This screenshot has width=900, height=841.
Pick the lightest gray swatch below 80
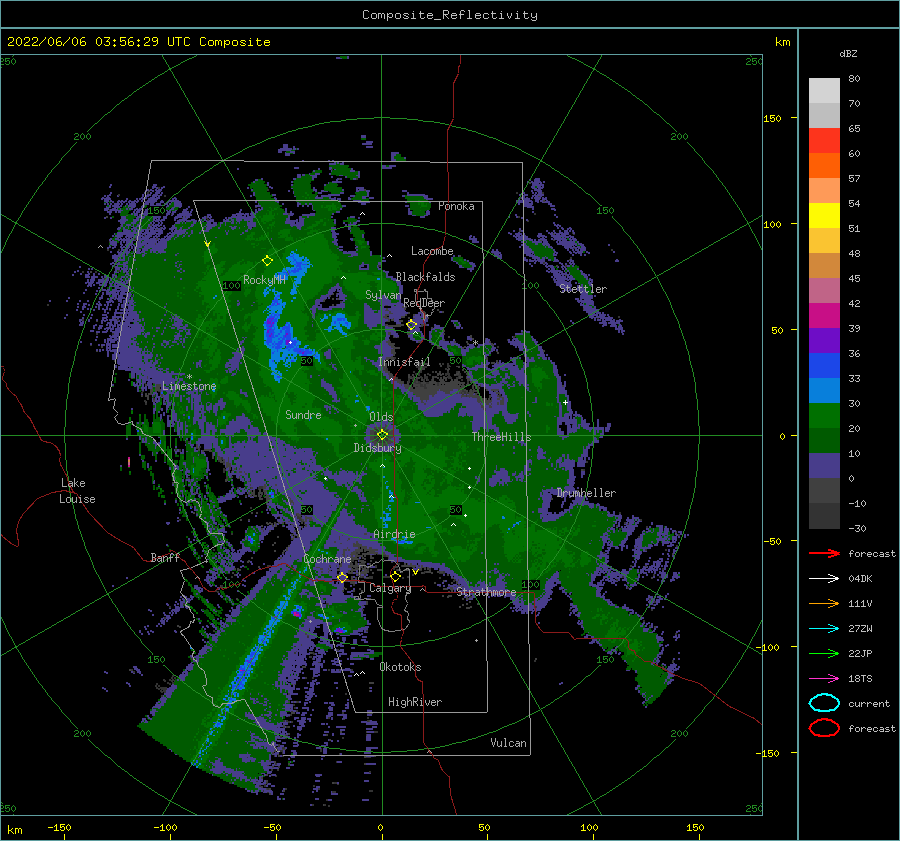pyautogui.click(x=824, y=90)
